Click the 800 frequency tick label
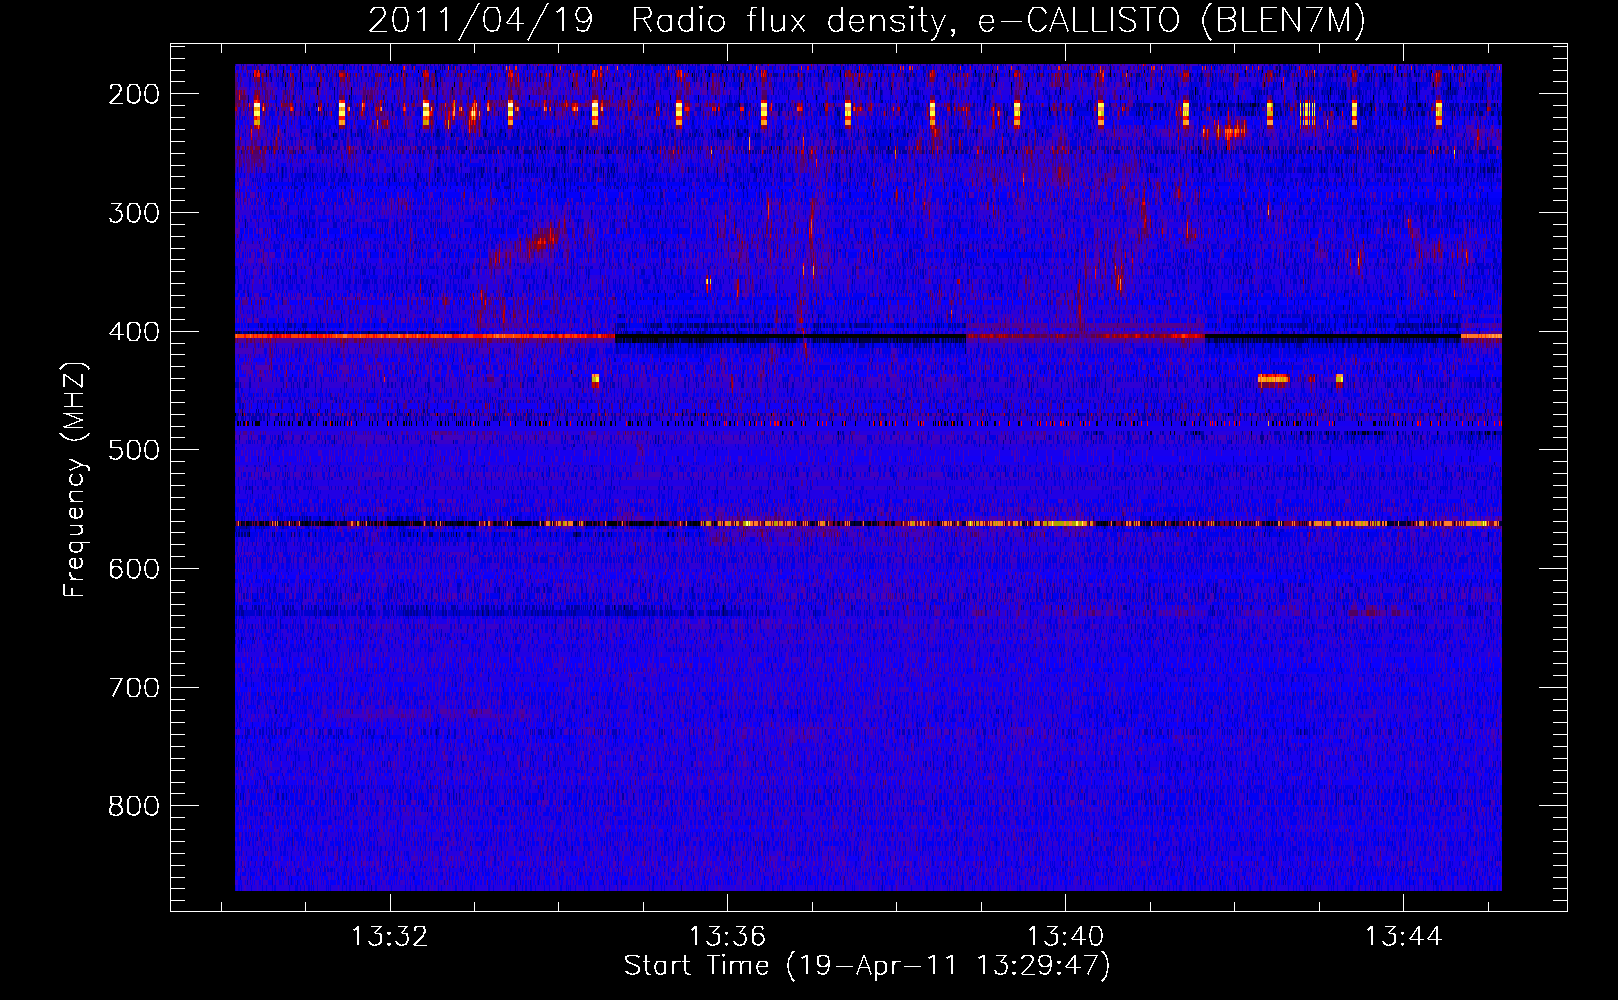Image resolution: width=1618 pixels, height=1000 pixels. coord(134,806)
